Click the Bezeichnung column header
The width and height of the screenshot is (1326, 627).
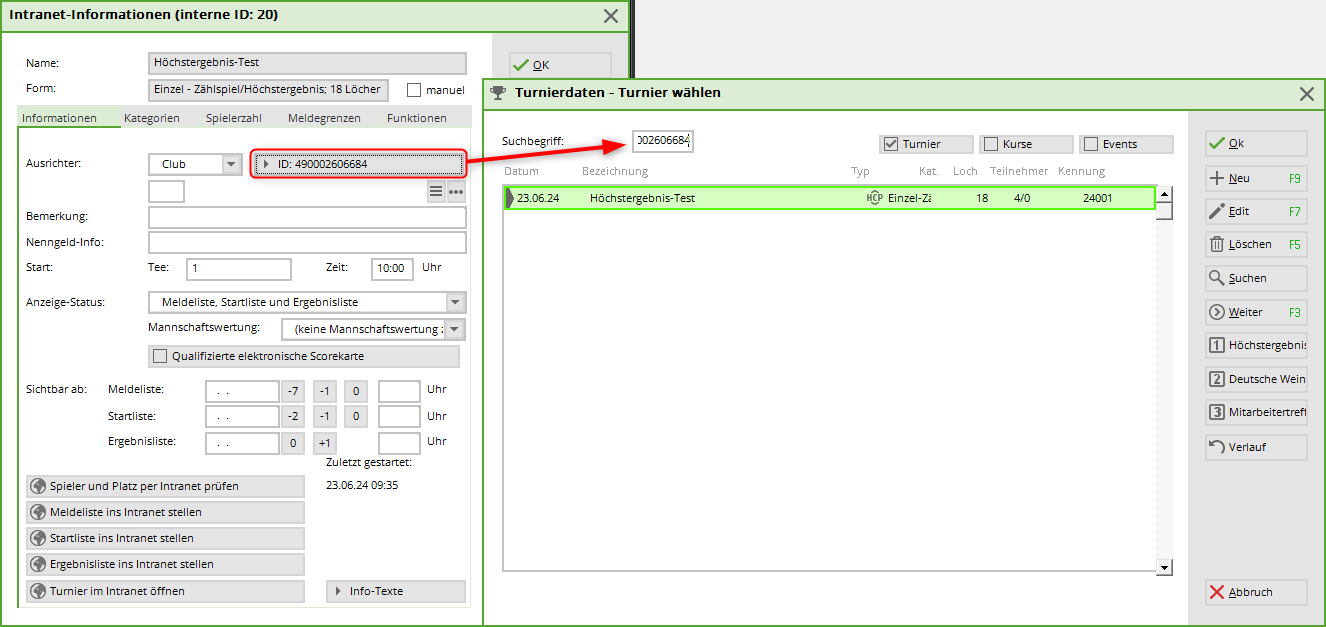(615, 172)
